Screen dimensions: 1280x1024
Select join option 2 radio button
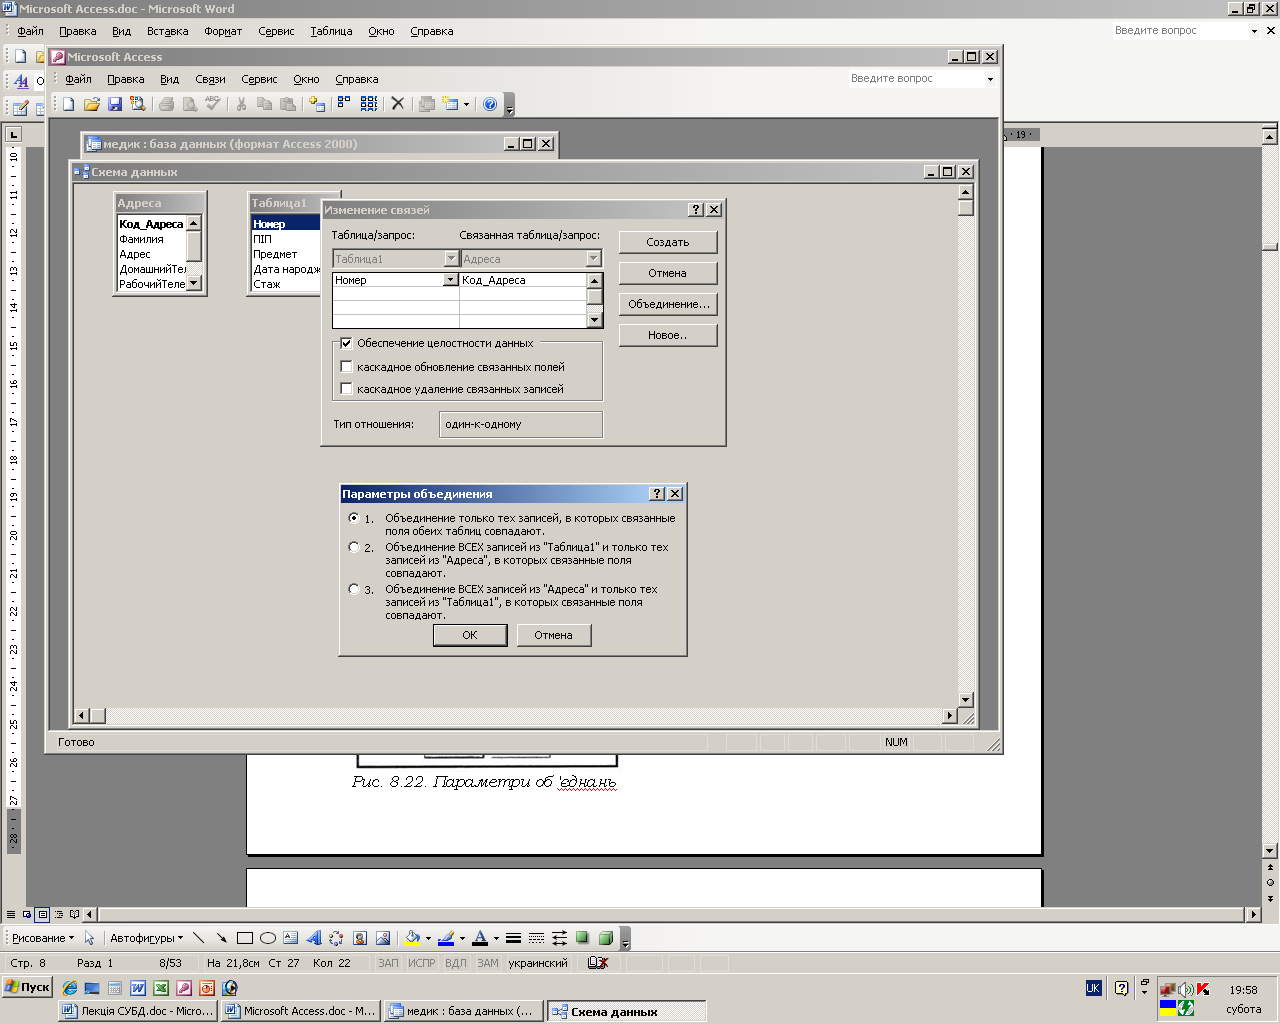(354, 547)
